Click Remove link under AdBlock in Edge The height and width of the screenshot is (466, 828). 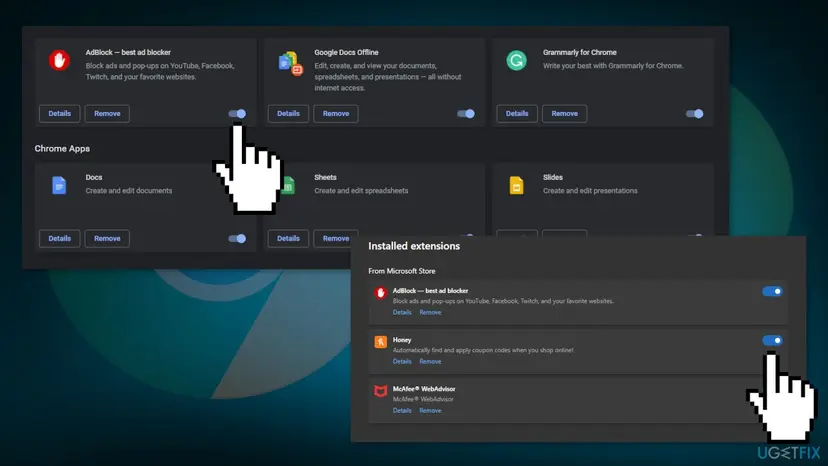click(430, 312)
